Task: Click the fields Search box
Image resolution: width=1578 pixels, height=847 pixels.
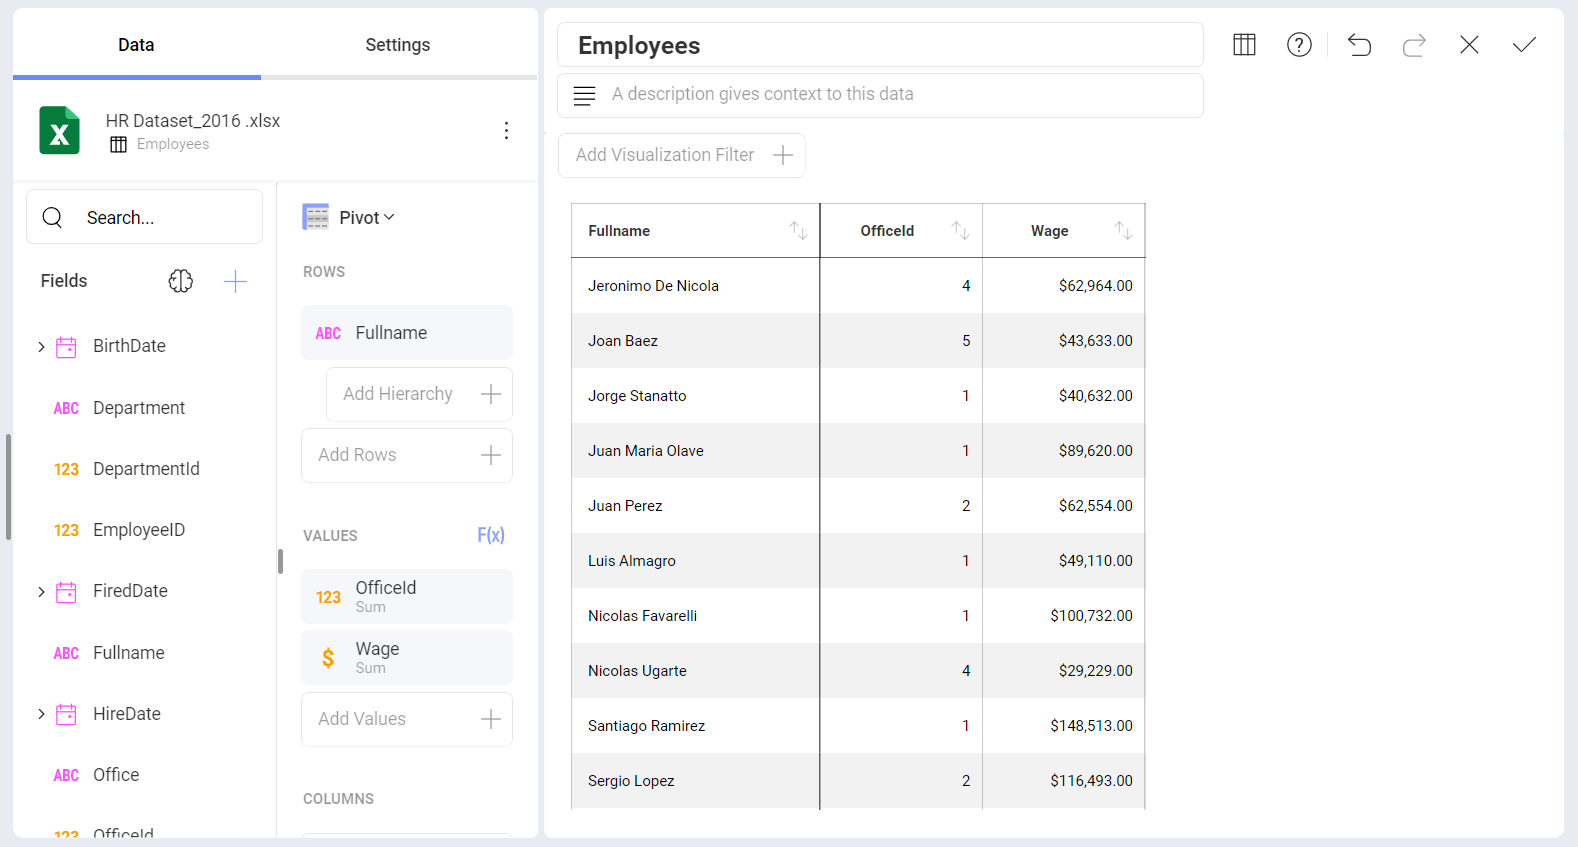Action: click(144, 217)
